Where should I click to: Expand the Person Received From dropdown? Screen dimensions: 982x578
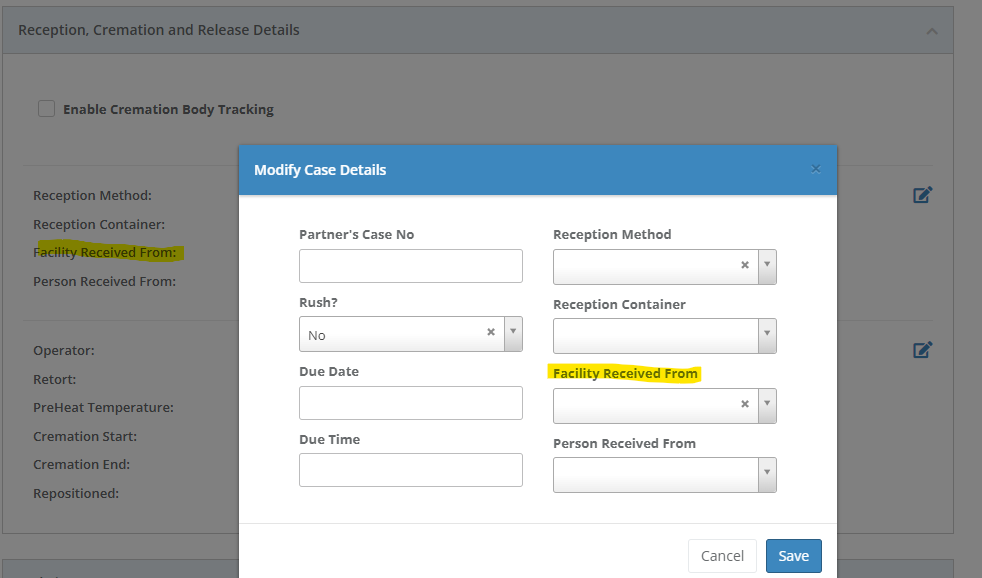pos(767,474)
